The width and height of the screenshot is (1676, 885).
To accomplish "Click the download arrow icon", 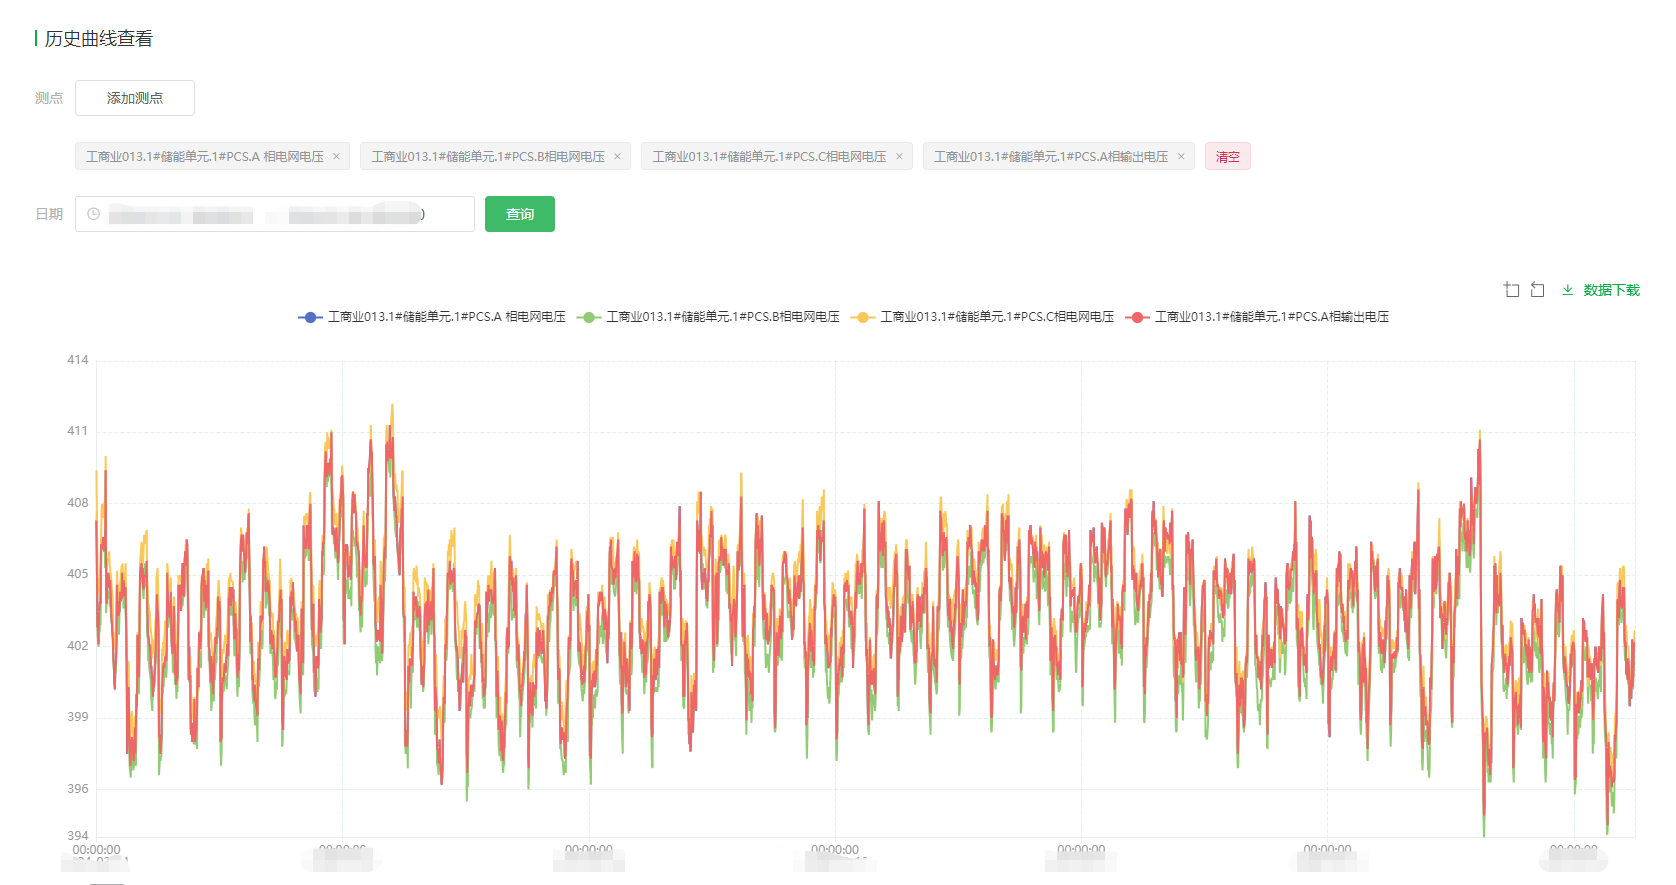I will pyautogui.click(x=1567, y=290).
